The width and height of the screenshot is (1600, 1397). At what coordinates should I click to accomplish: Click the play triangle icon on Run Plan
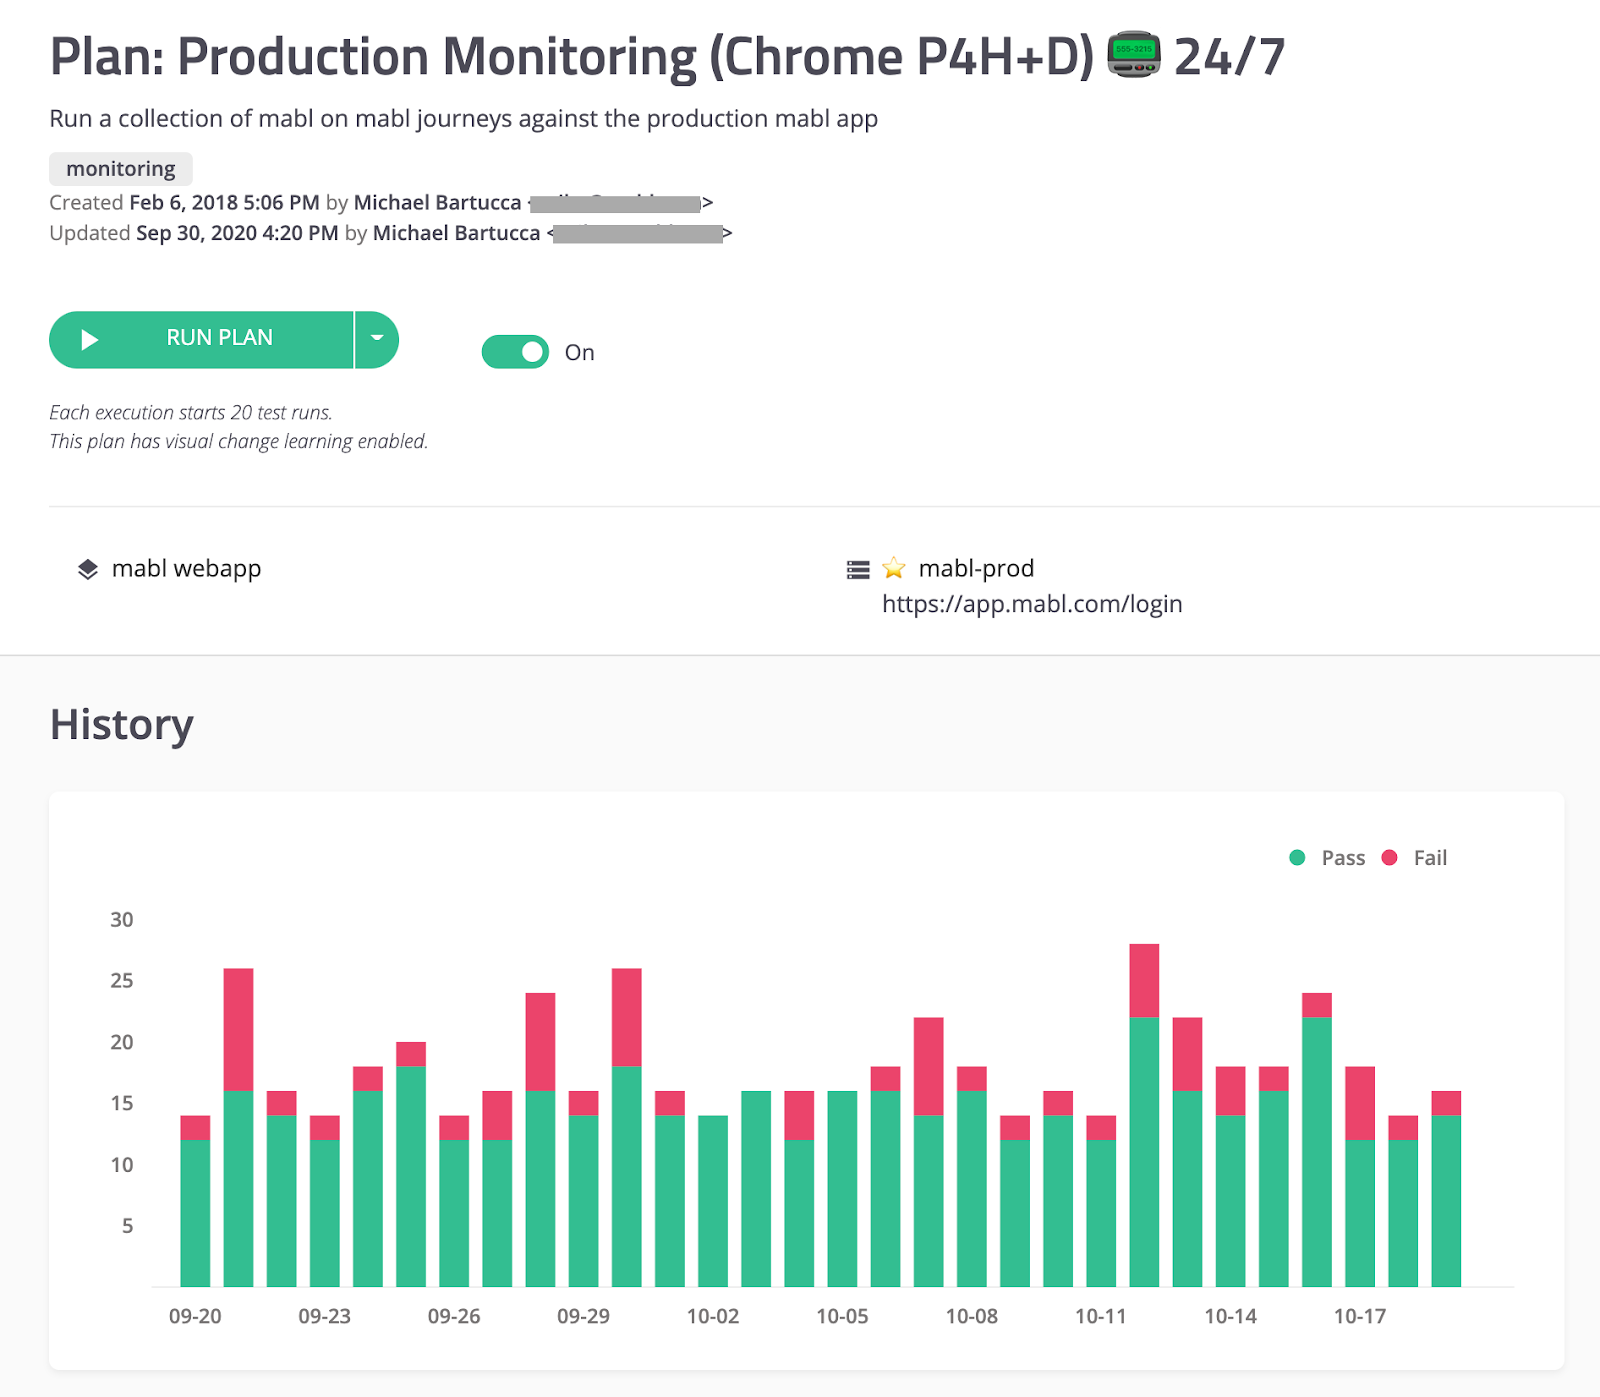(x=89, y=340)
